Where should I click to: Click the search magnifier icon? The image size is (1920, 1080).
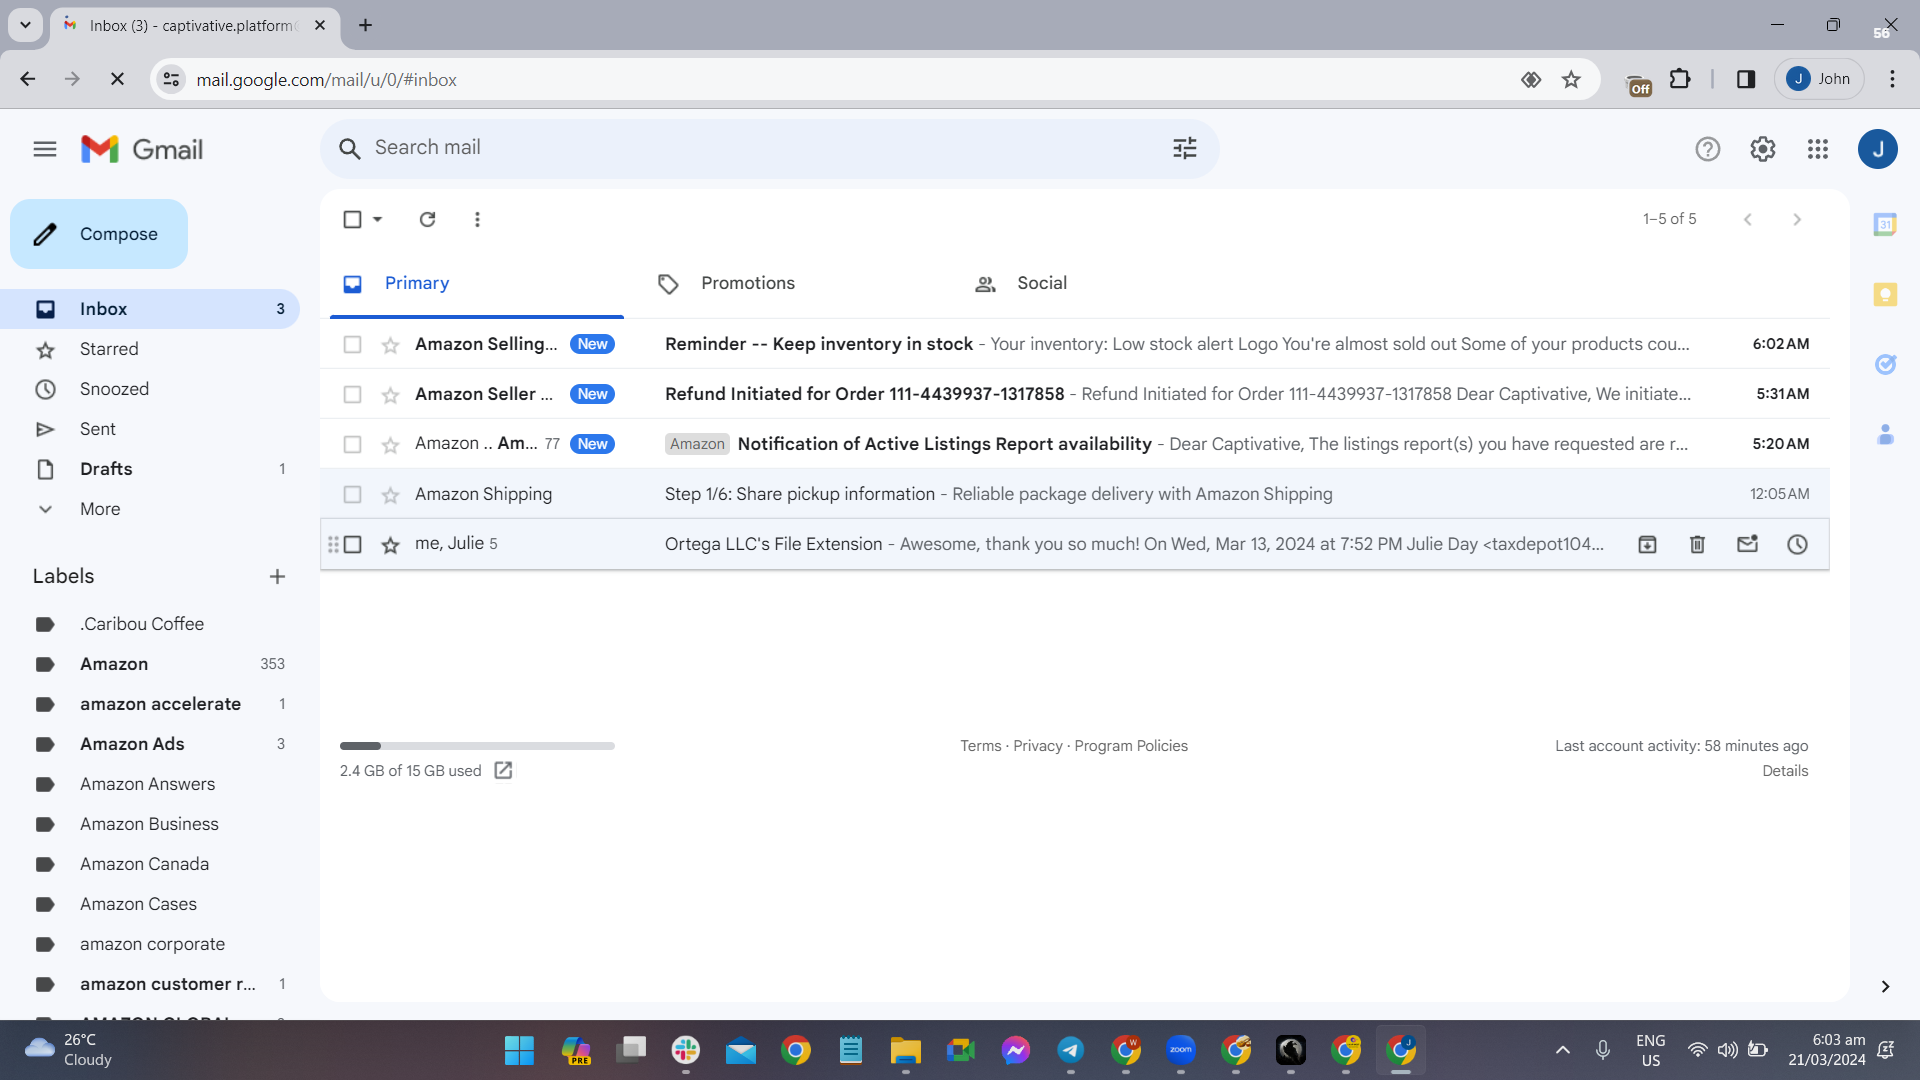tap(349, 149)
